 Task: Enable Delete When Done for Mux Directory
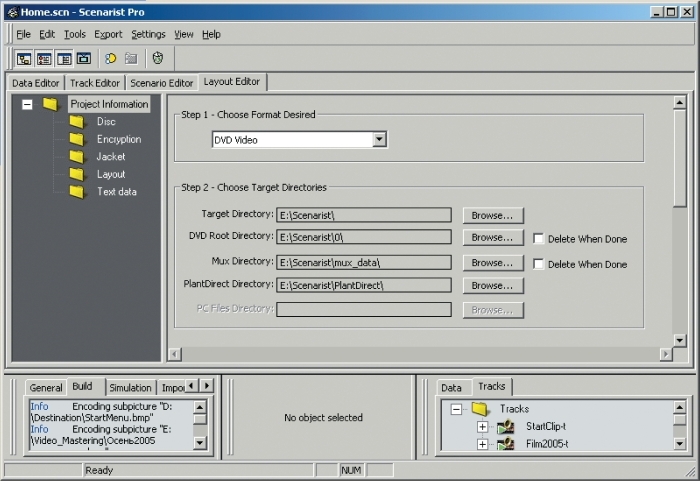coord(539,264)
